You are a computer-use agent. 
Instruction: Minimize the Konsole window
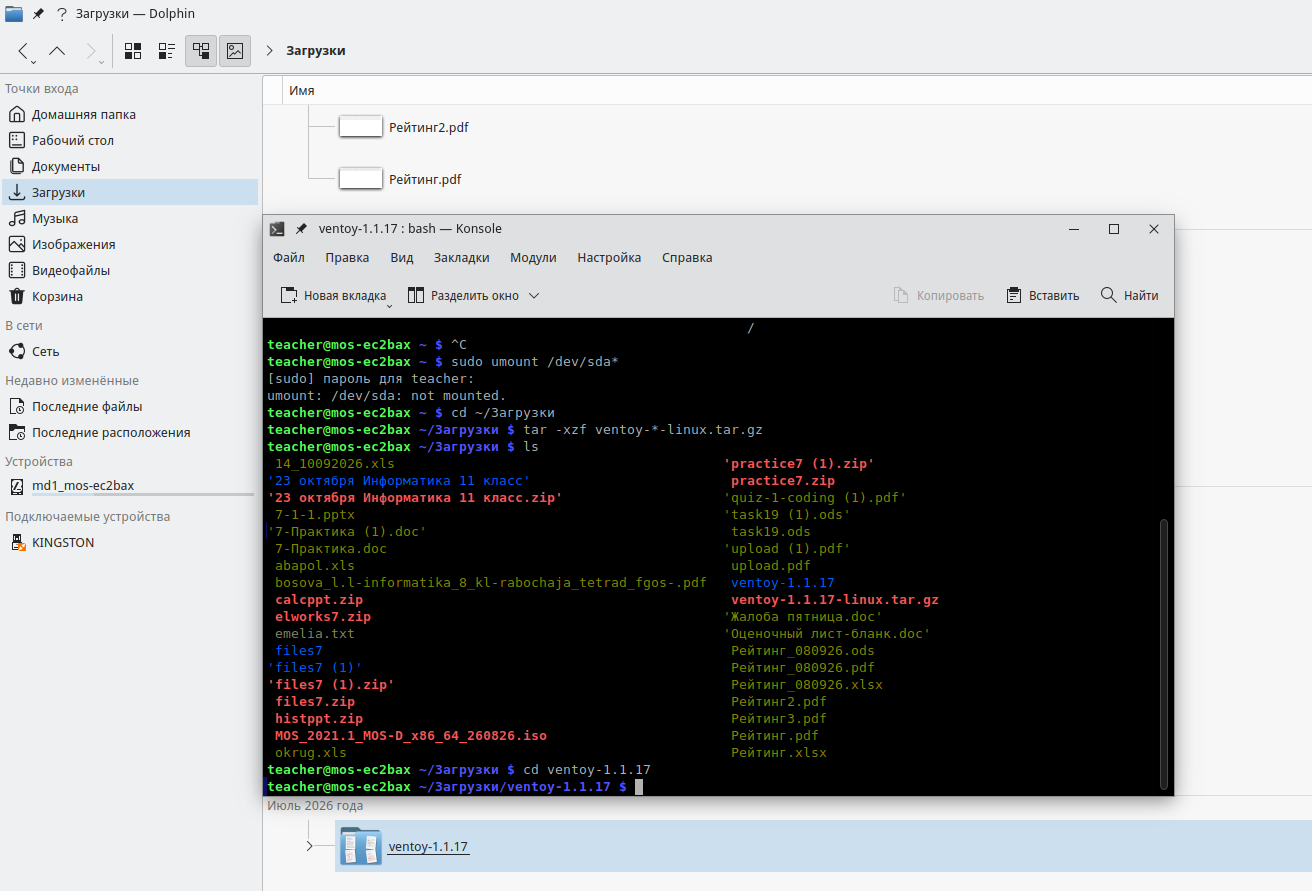(x=1073, y=229)
